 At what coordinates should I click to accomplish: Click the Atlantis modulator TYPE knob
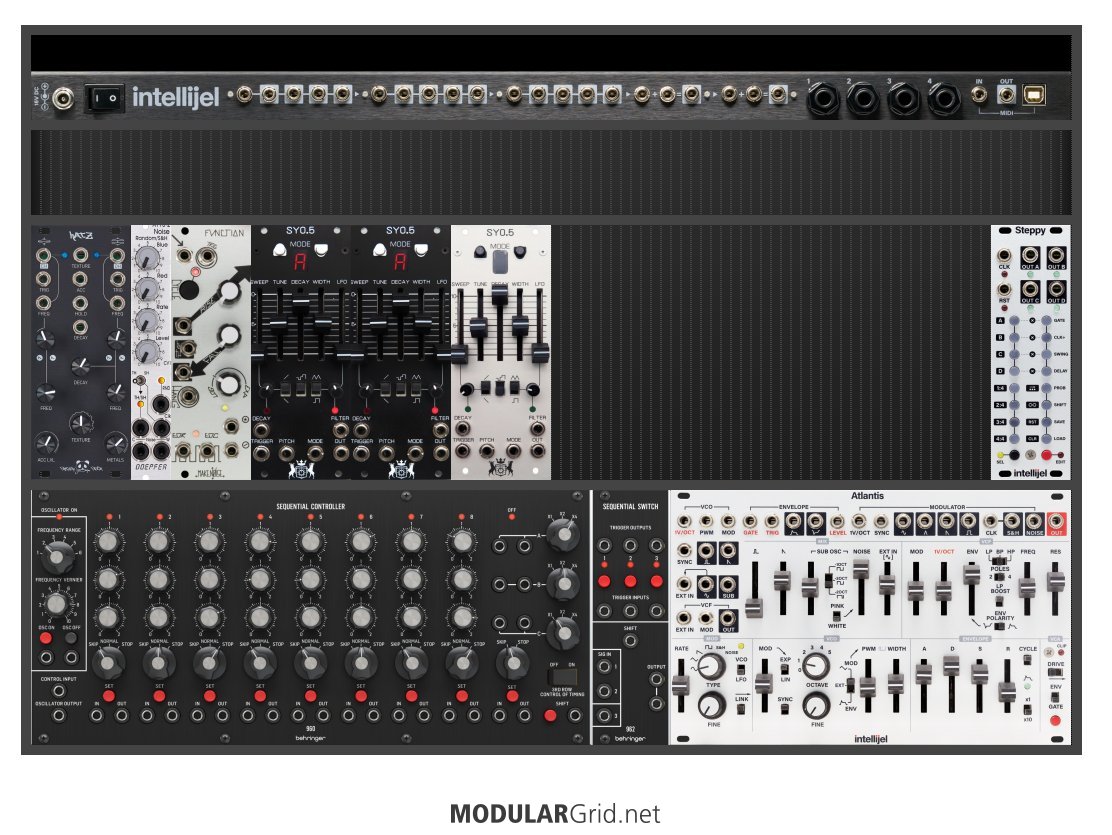pyautogui.click(x=712, y=667)
